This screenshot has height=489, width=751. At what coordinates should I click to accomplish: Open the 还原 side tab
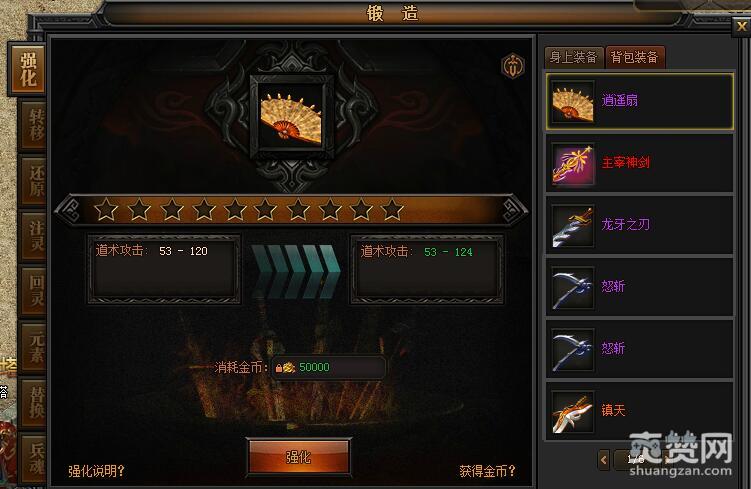tap(34, 181)
